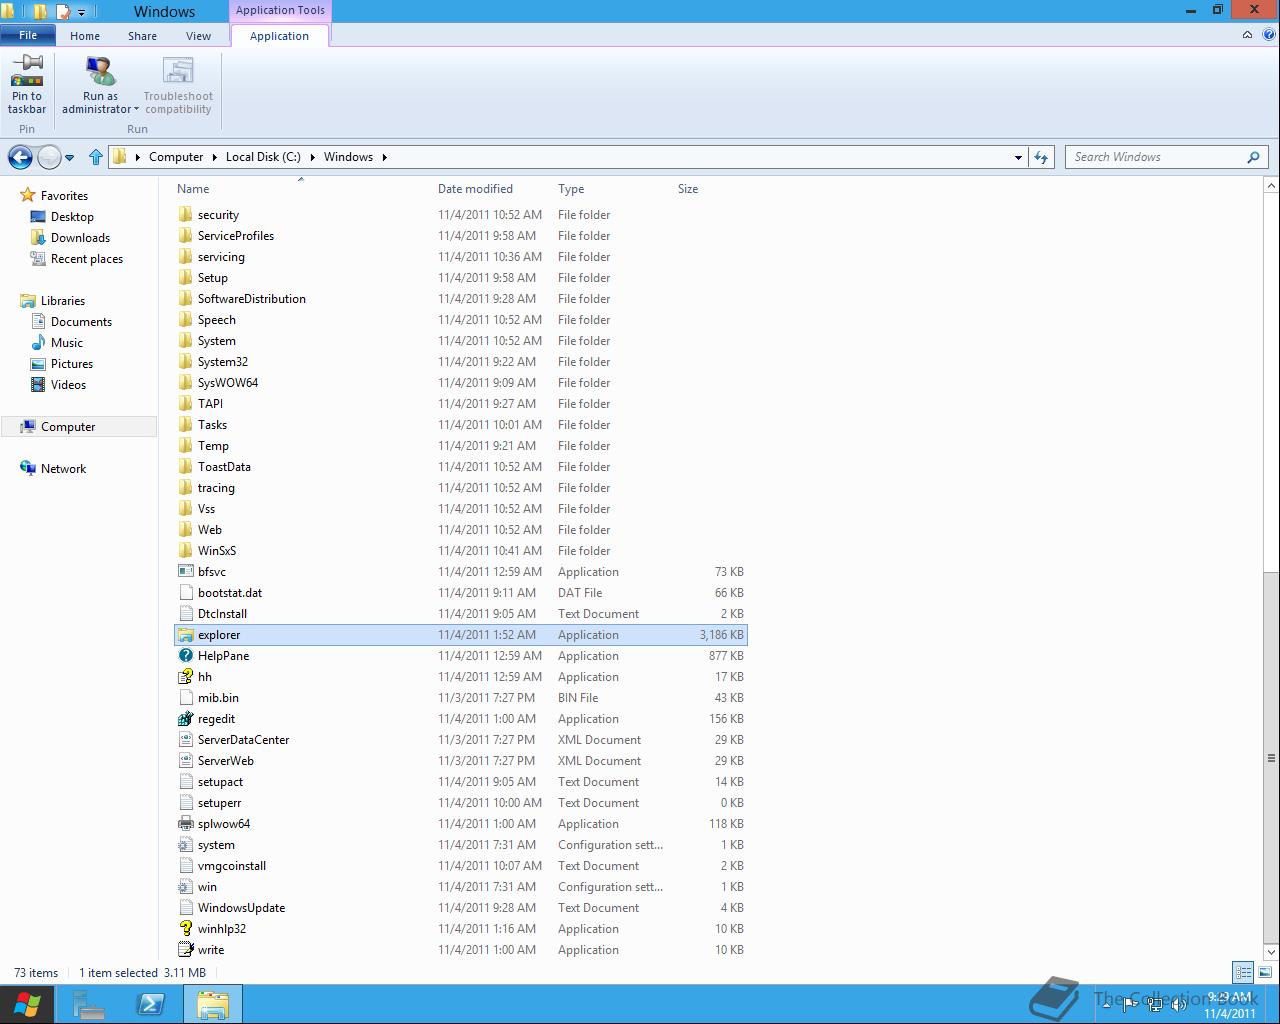
Task: Select the HelpPane application icon
Action: click(185, 656)
